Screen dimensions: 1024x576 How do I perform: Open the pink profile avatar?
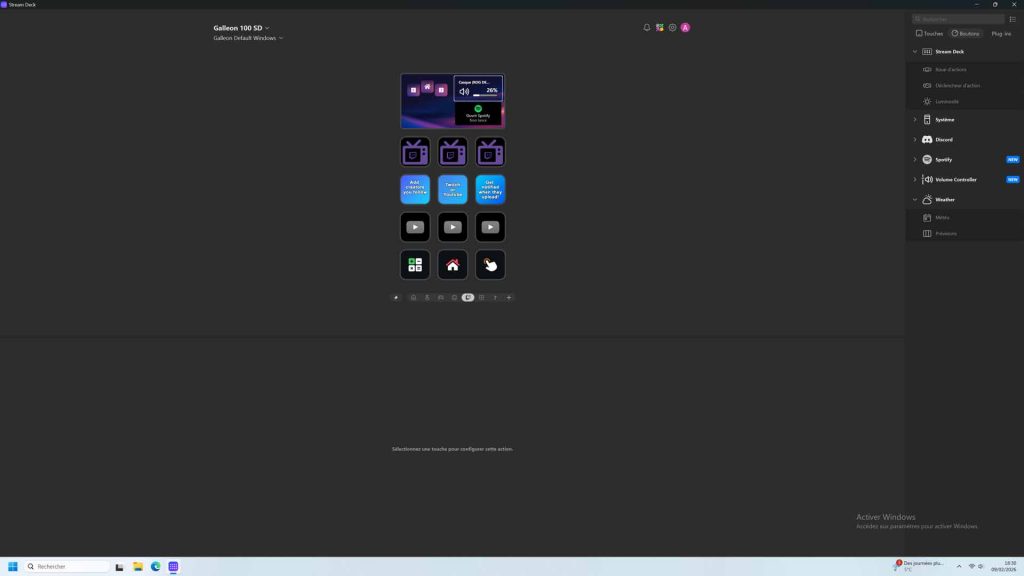(x=685, y=27)
